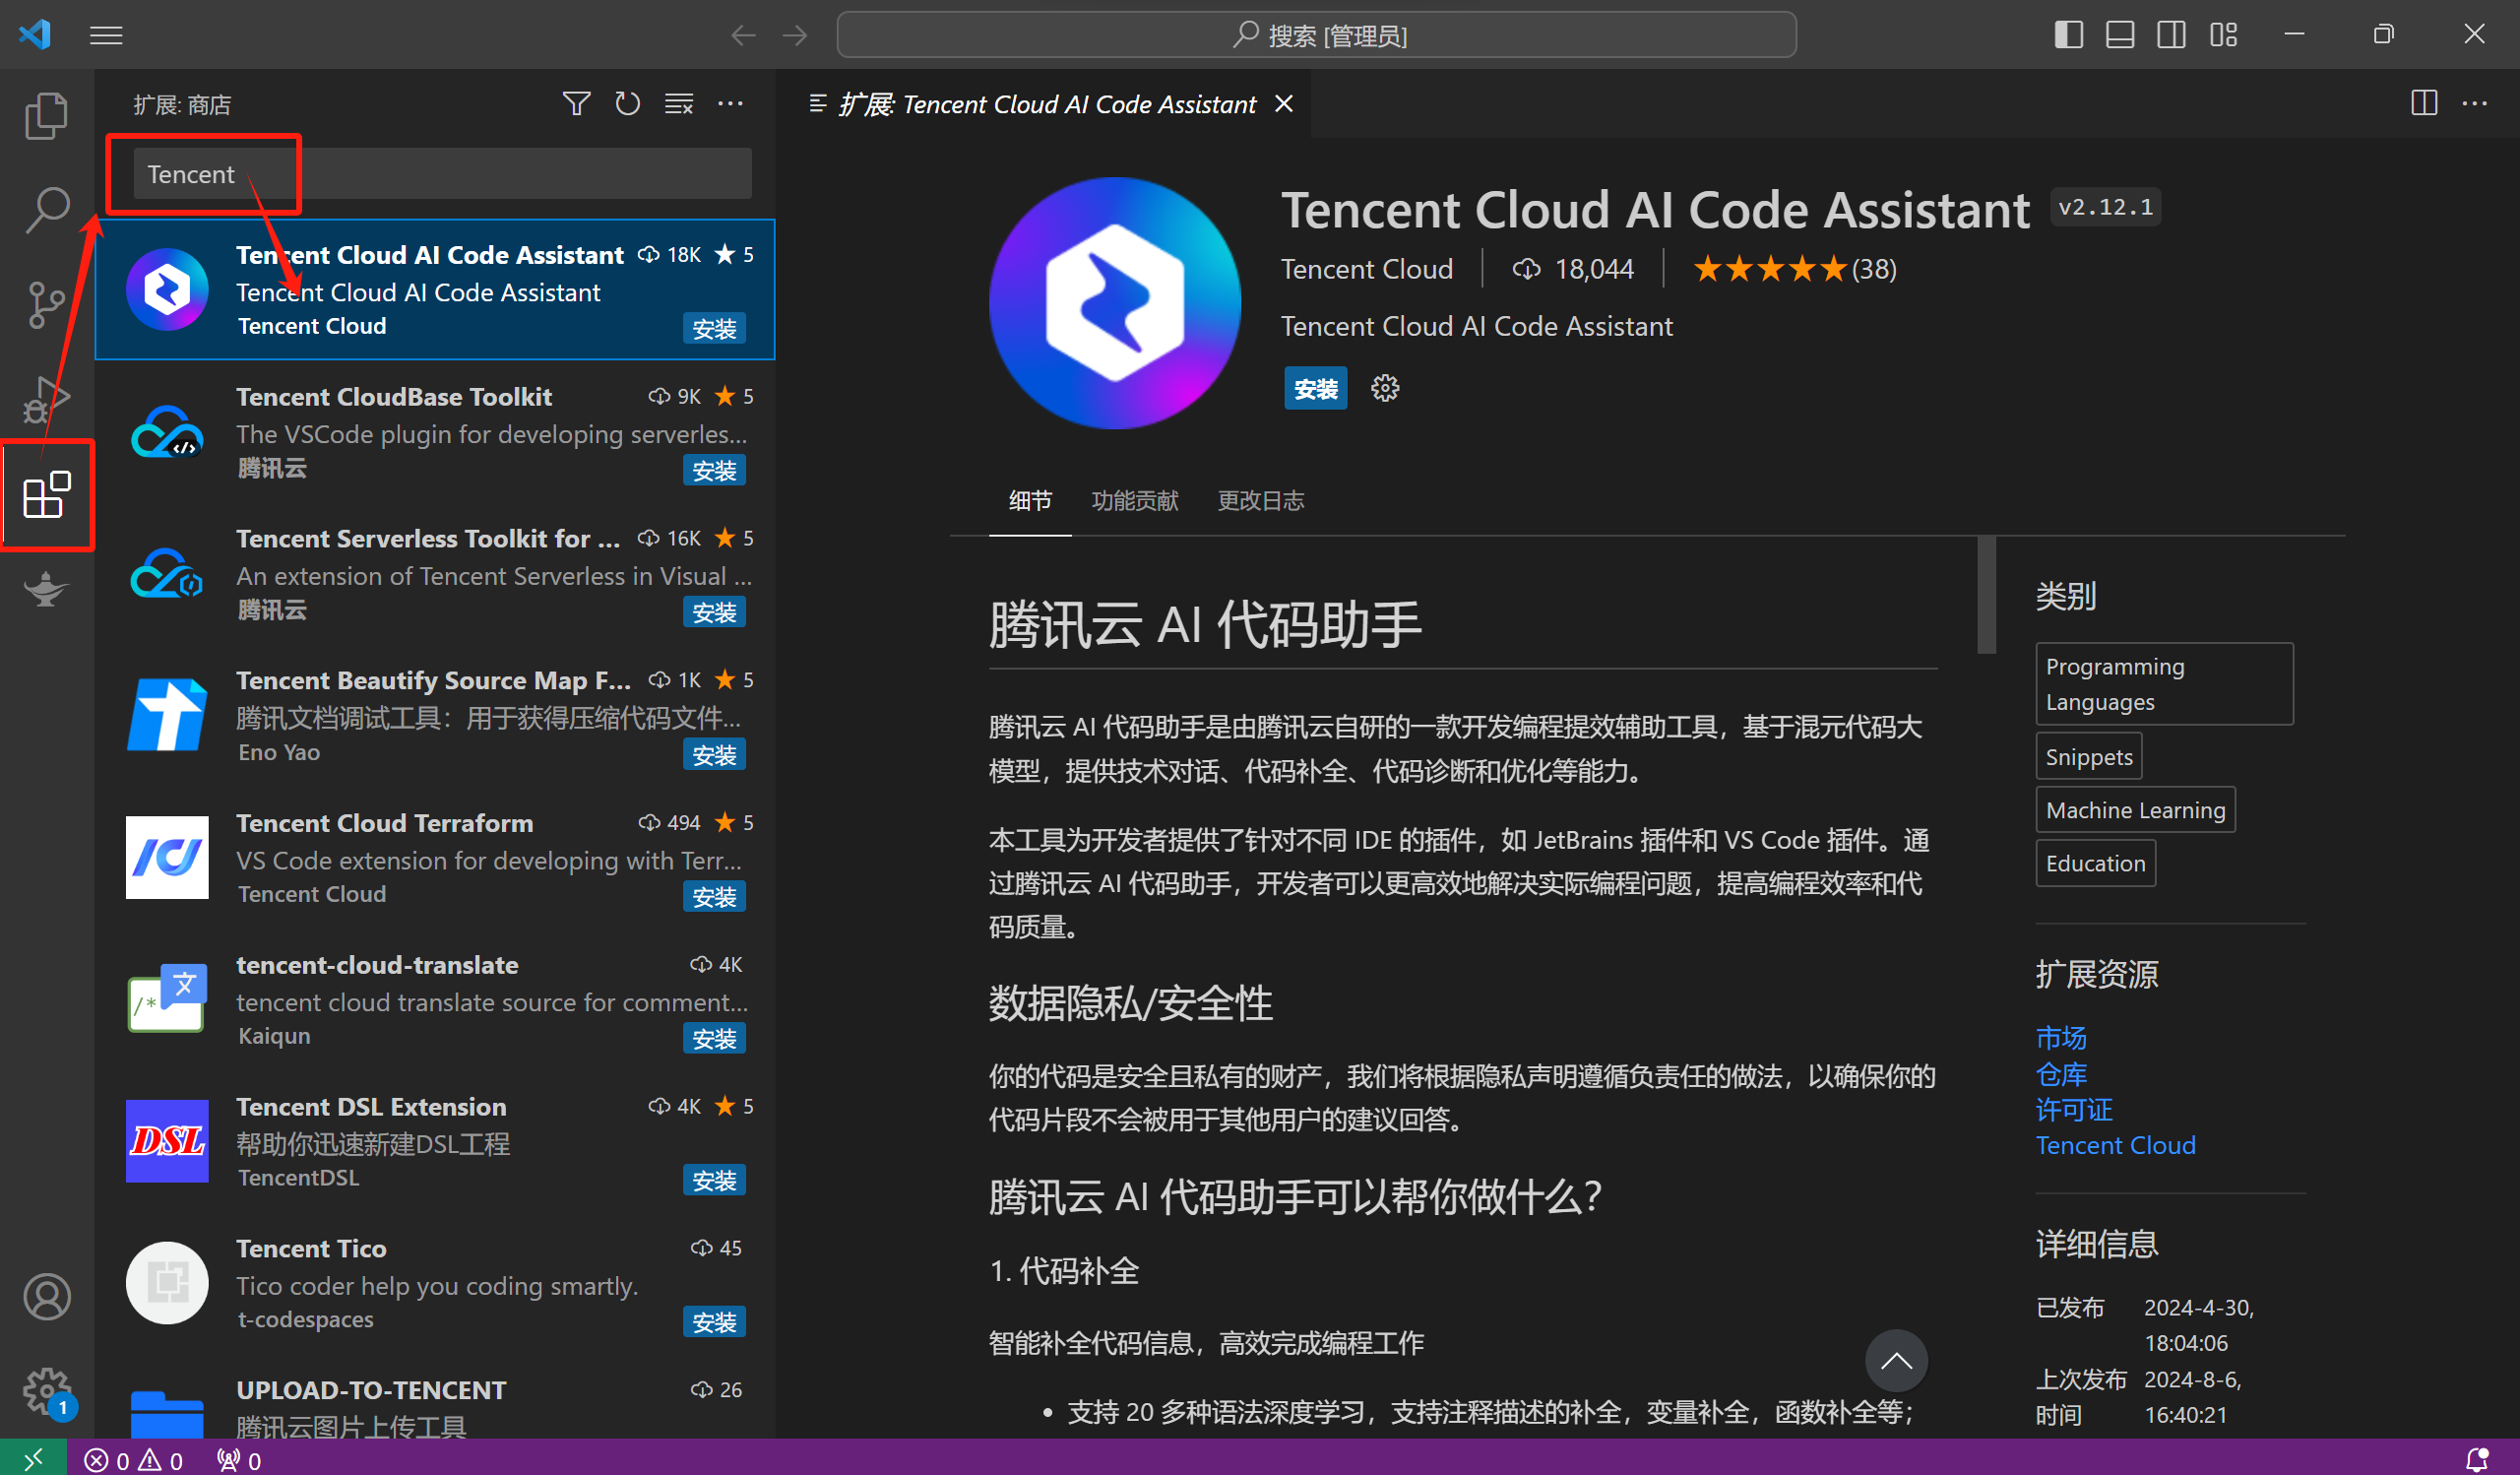2520x1475 pixels.
Task: Install Tencent Serverless Toolkit extension
Action: (x=714, y=612)
